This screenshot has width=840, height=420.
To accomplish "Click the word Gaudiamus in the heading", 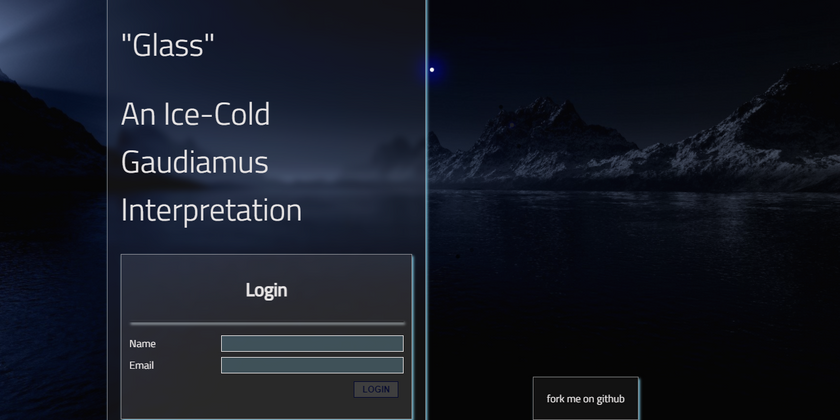I will (194, 162).
